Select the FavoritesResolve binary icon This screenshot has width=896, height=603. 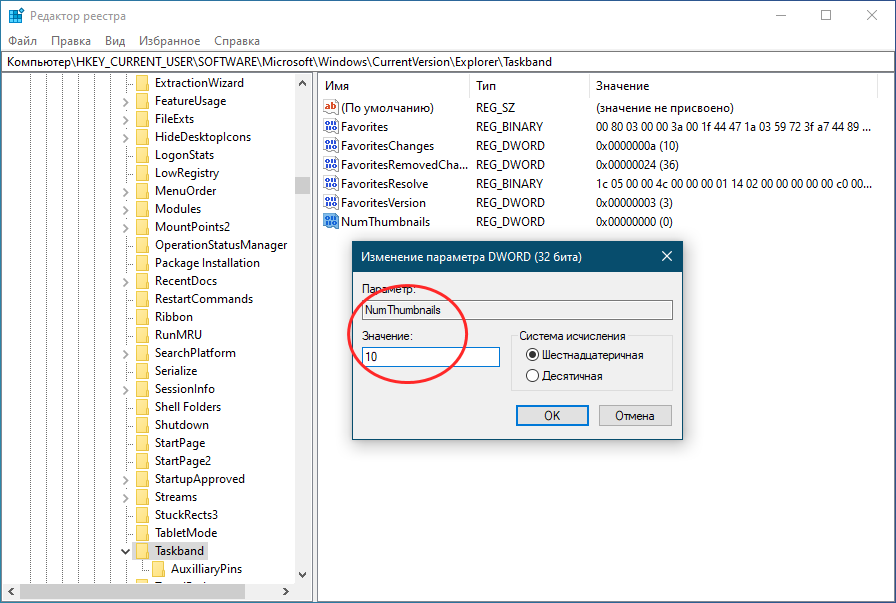click(x=330, y=183)
